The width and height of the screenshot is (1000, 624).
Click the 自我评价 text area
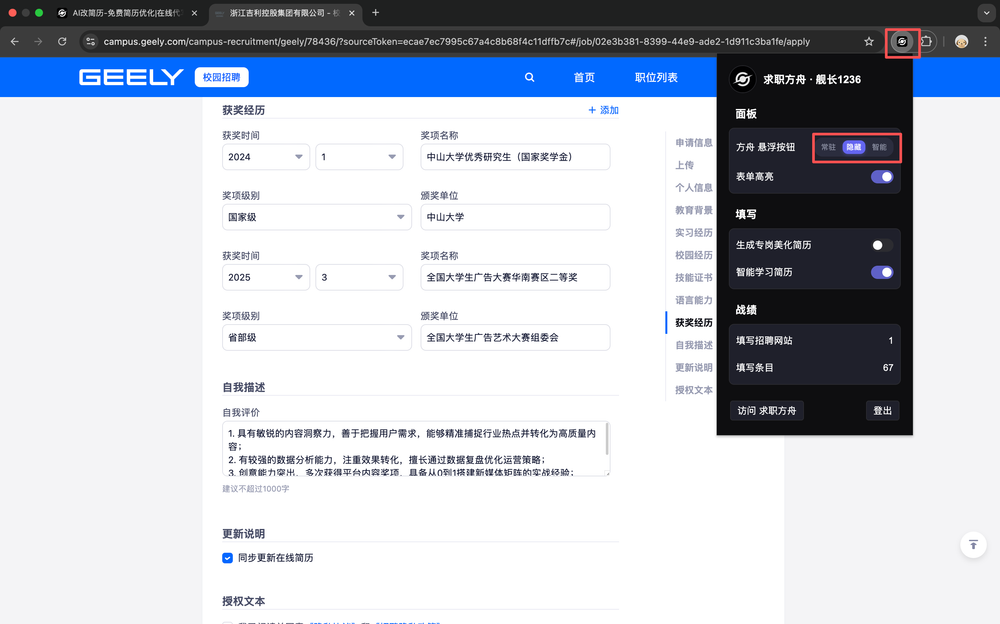click(413, 449)
